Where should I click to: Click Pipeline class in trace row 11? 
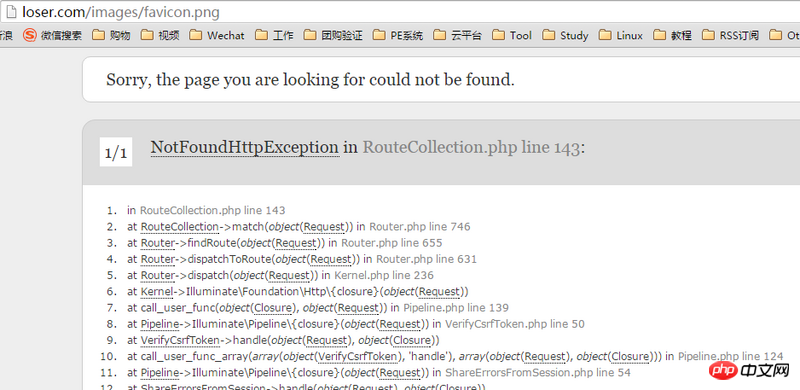click(160, 373)
